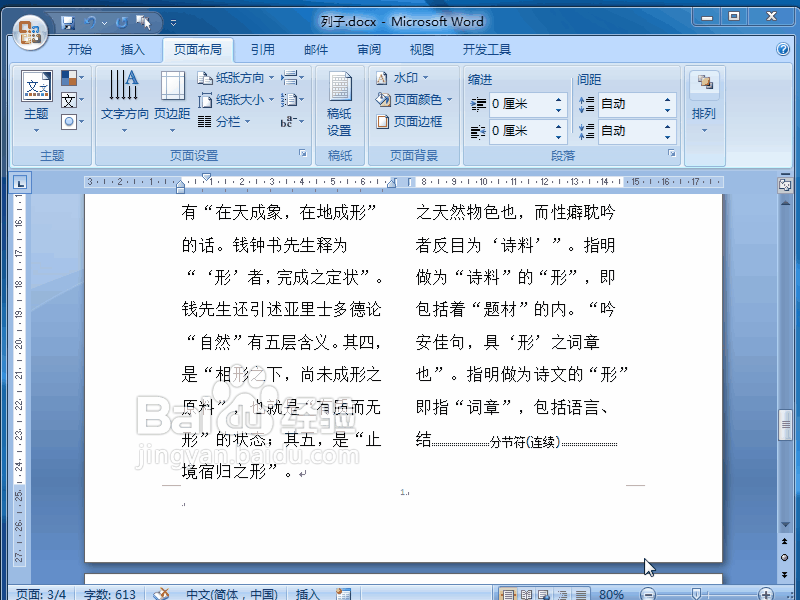Viewport: 800px width, 600px height.
Task: Open line numbers icon dropdown
Action: coord(292,100)
